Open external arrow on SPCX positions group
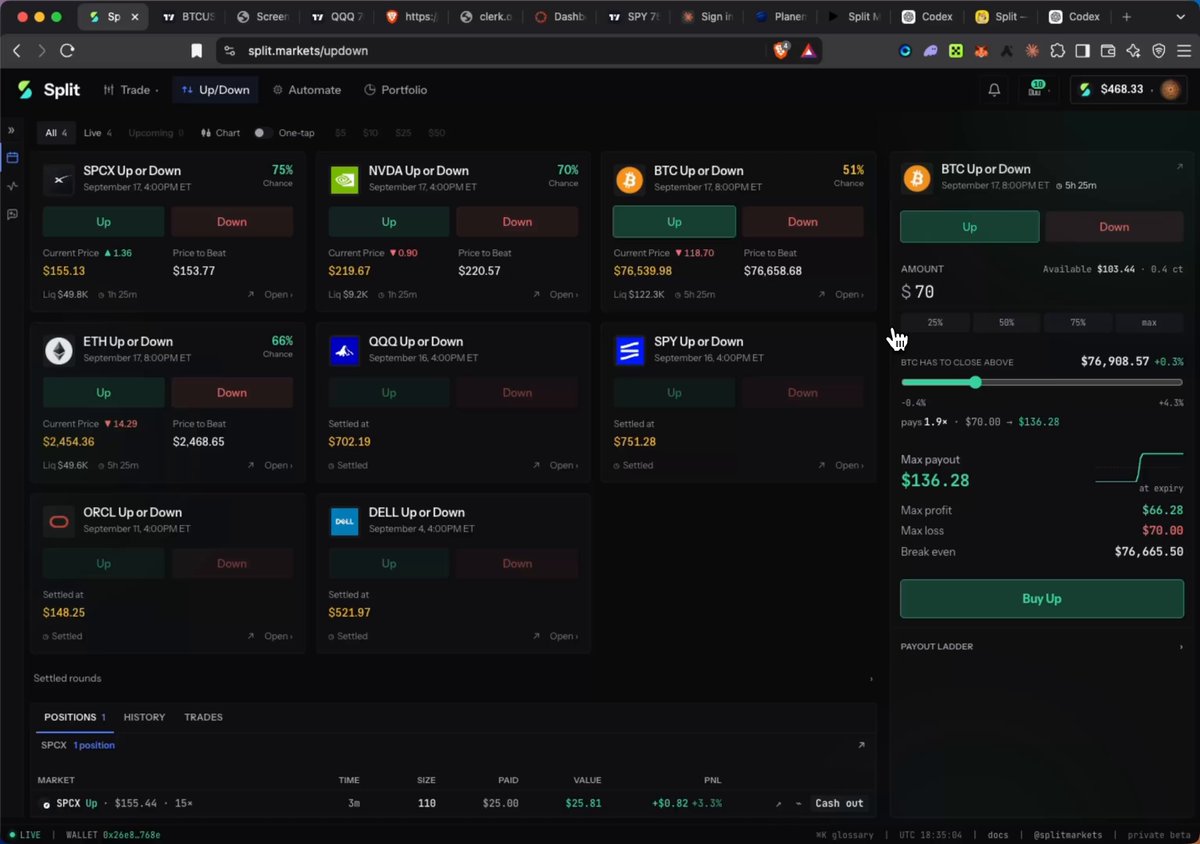 pyautogui.click(x=862, y=745)
